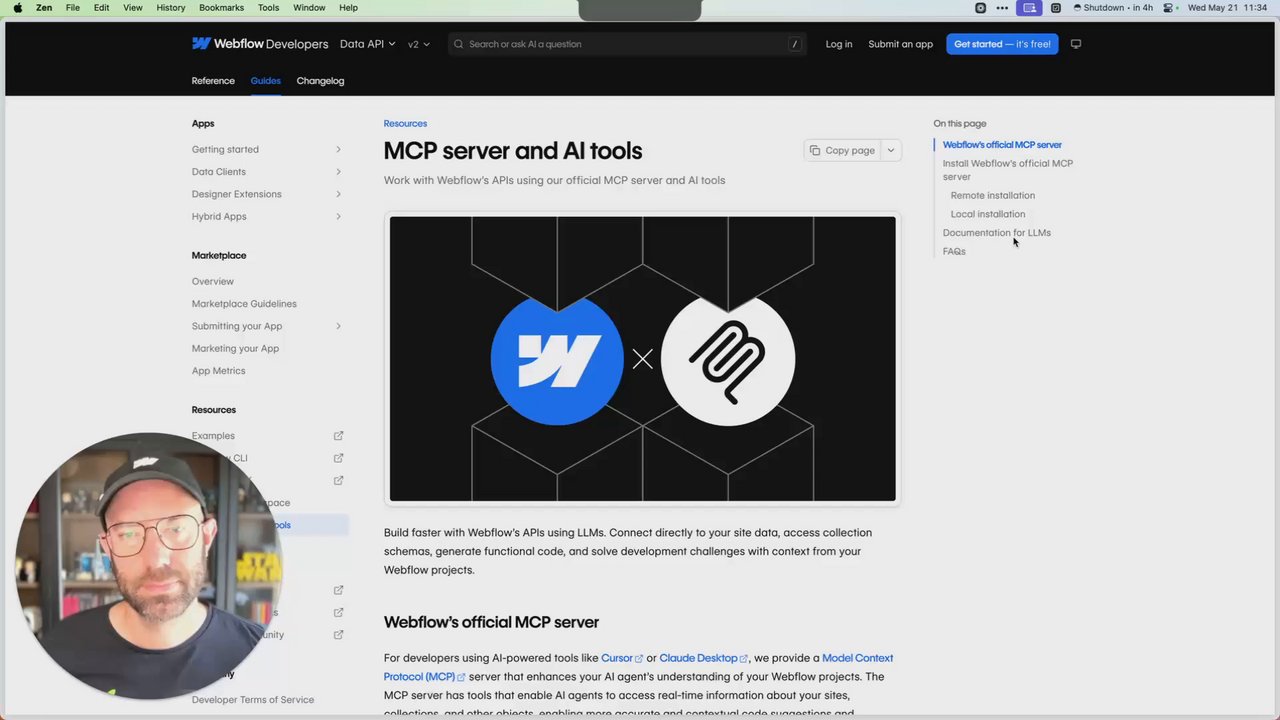Open Marketing your App page

point(235,349)
